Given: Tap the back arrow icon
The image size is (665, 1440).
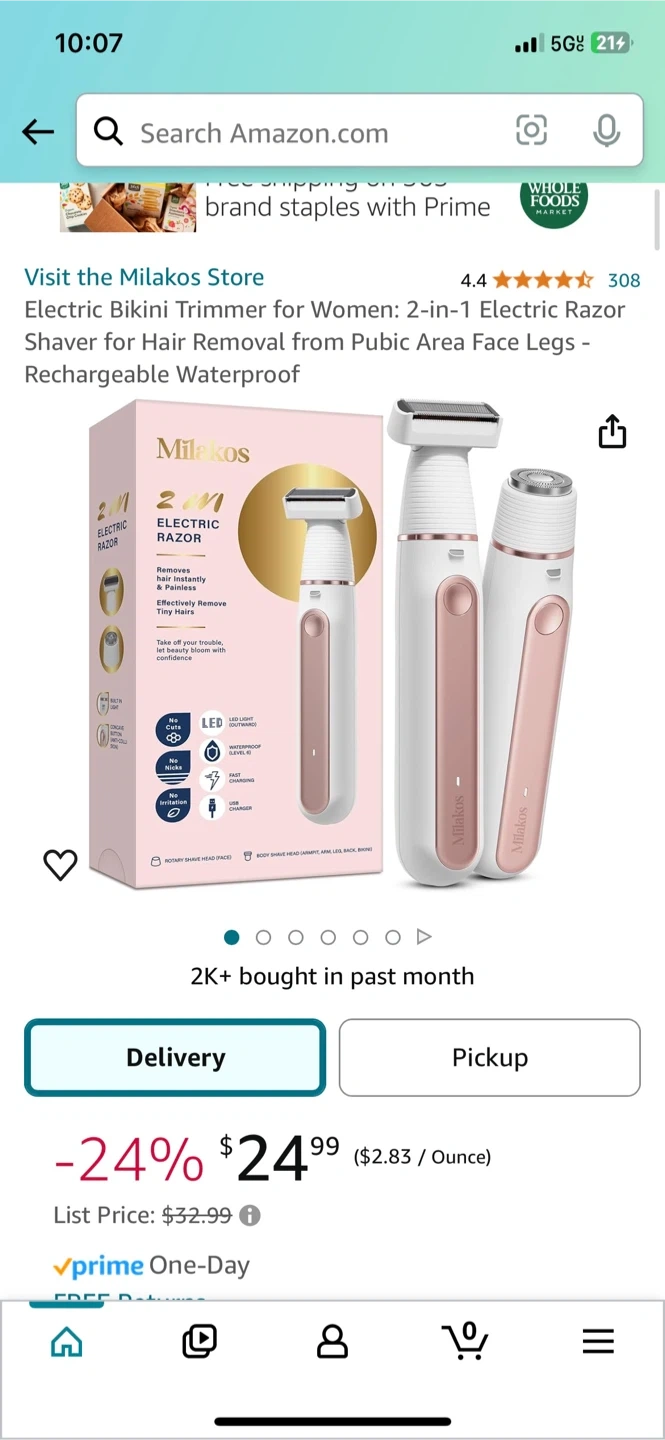Looking at the screenshot, I should (38, 131).
